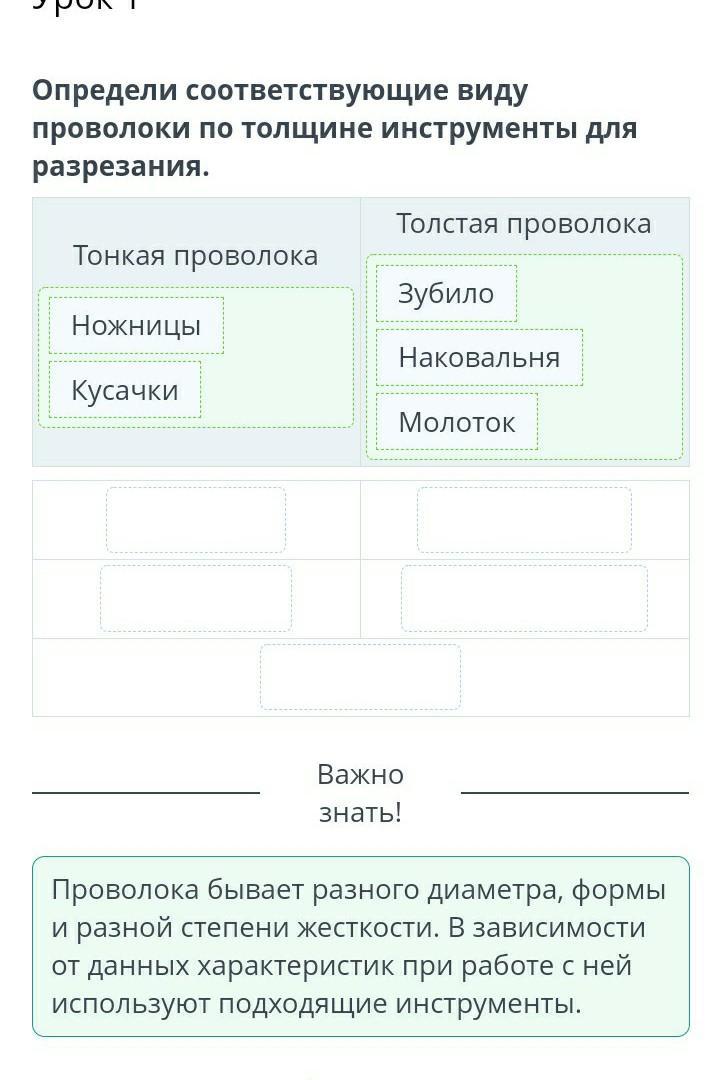Select the first-row right empty answer slot

pyautogui.click(x=524, y=520)
